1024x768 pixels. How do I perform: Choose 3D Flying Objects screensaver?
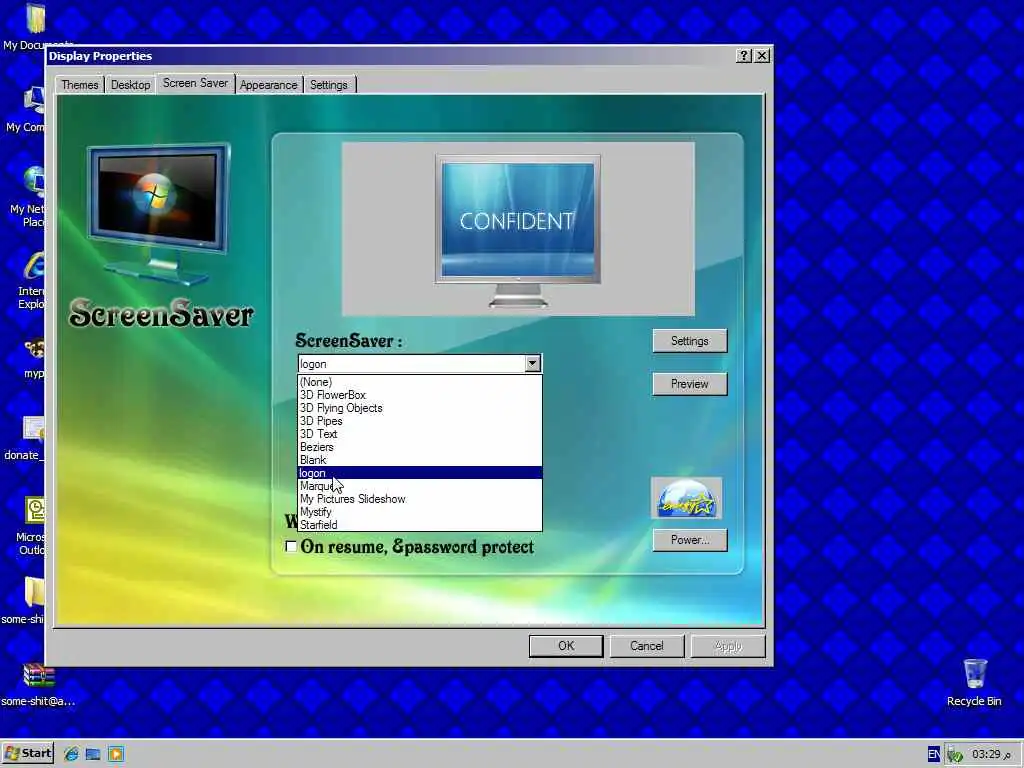pos(419,408)
